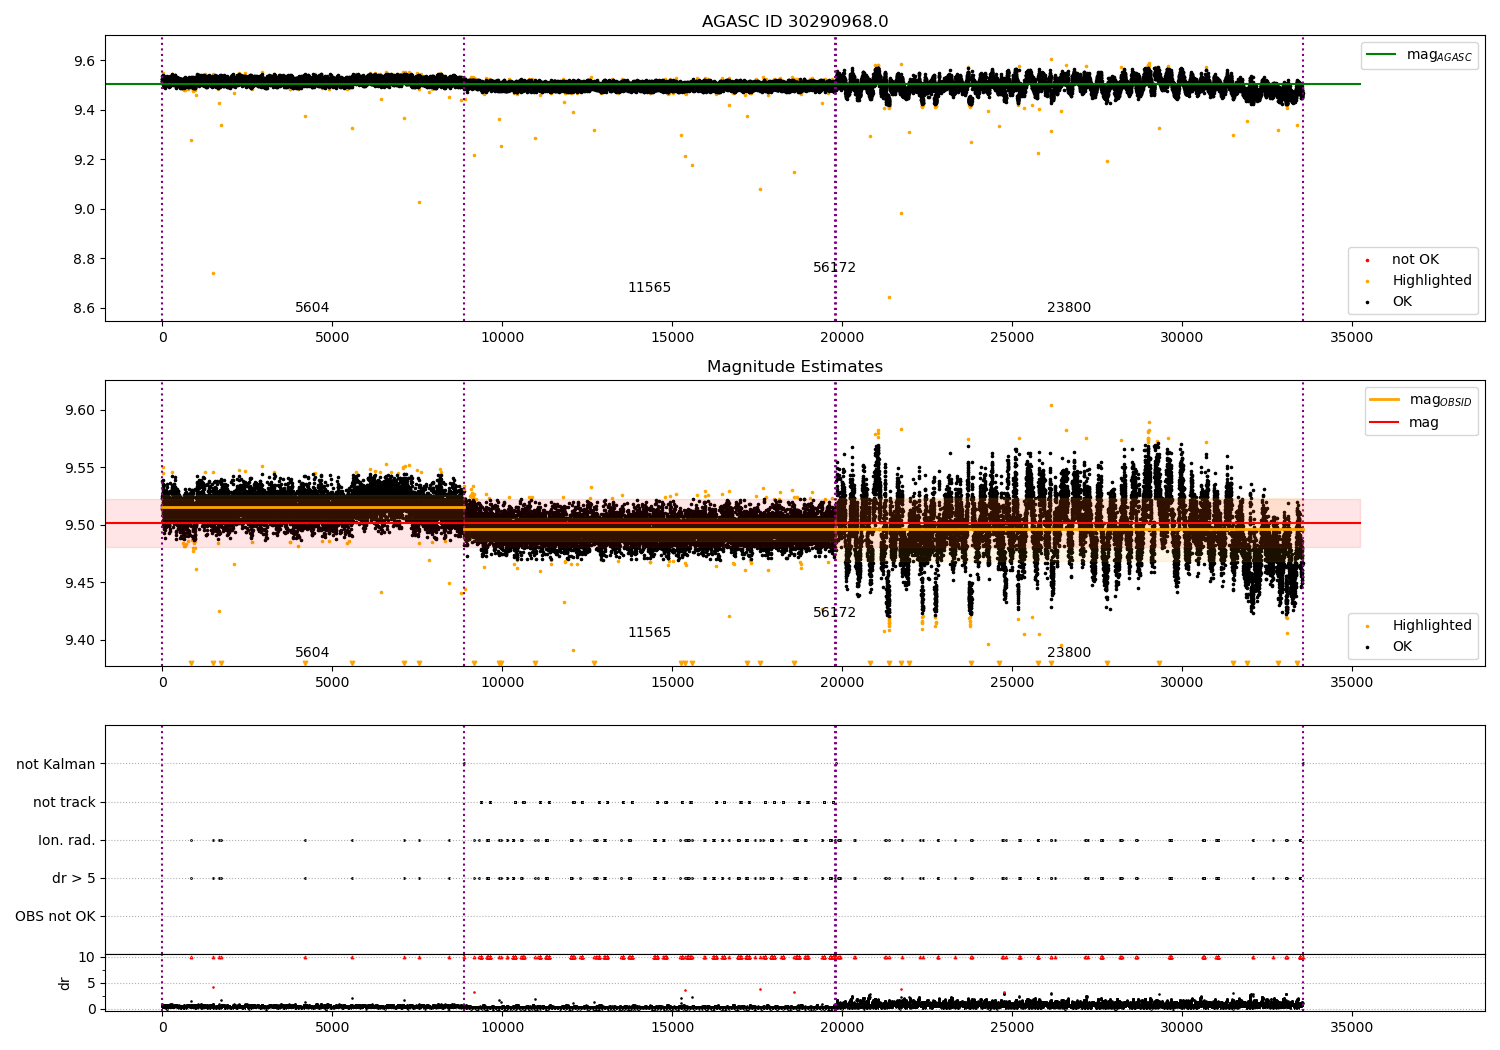
Task: Click obsid annotation '56172' in top plot
Action: (x=834, y=268)
